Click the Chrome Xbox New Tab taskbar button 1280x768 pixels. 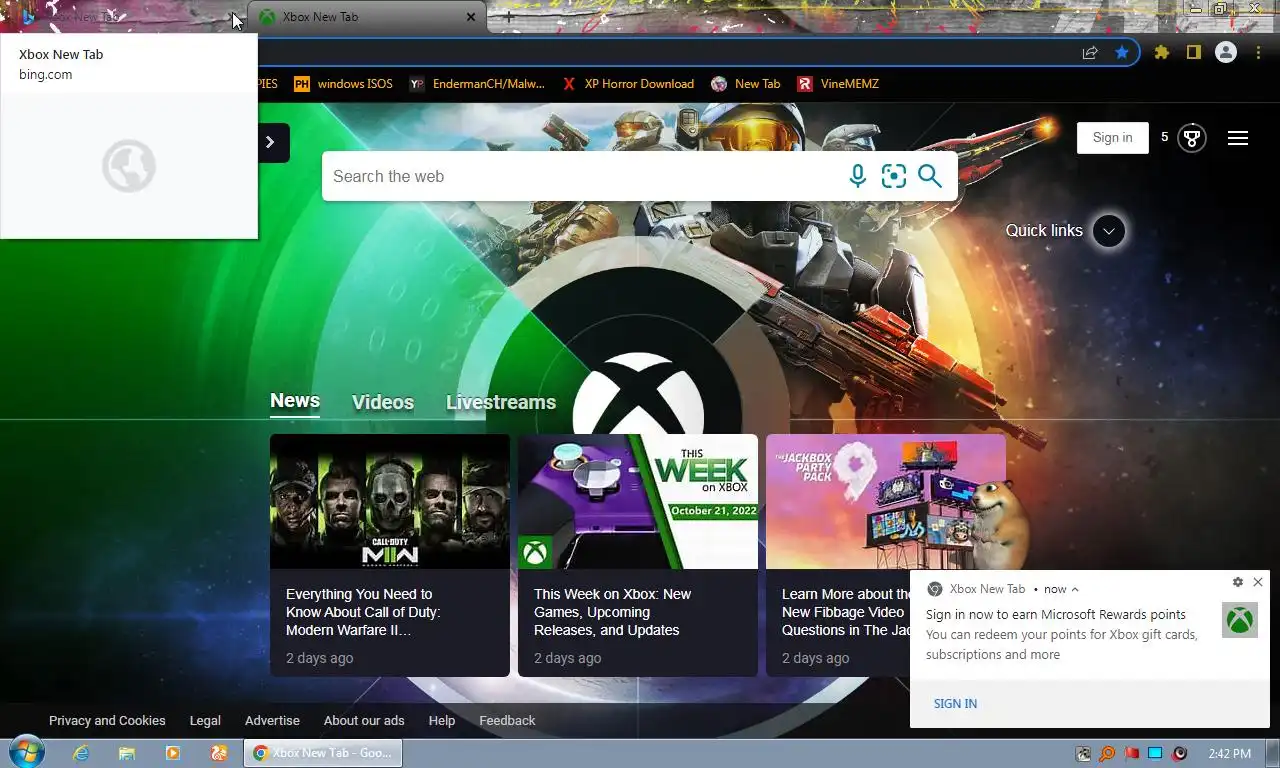324,753
